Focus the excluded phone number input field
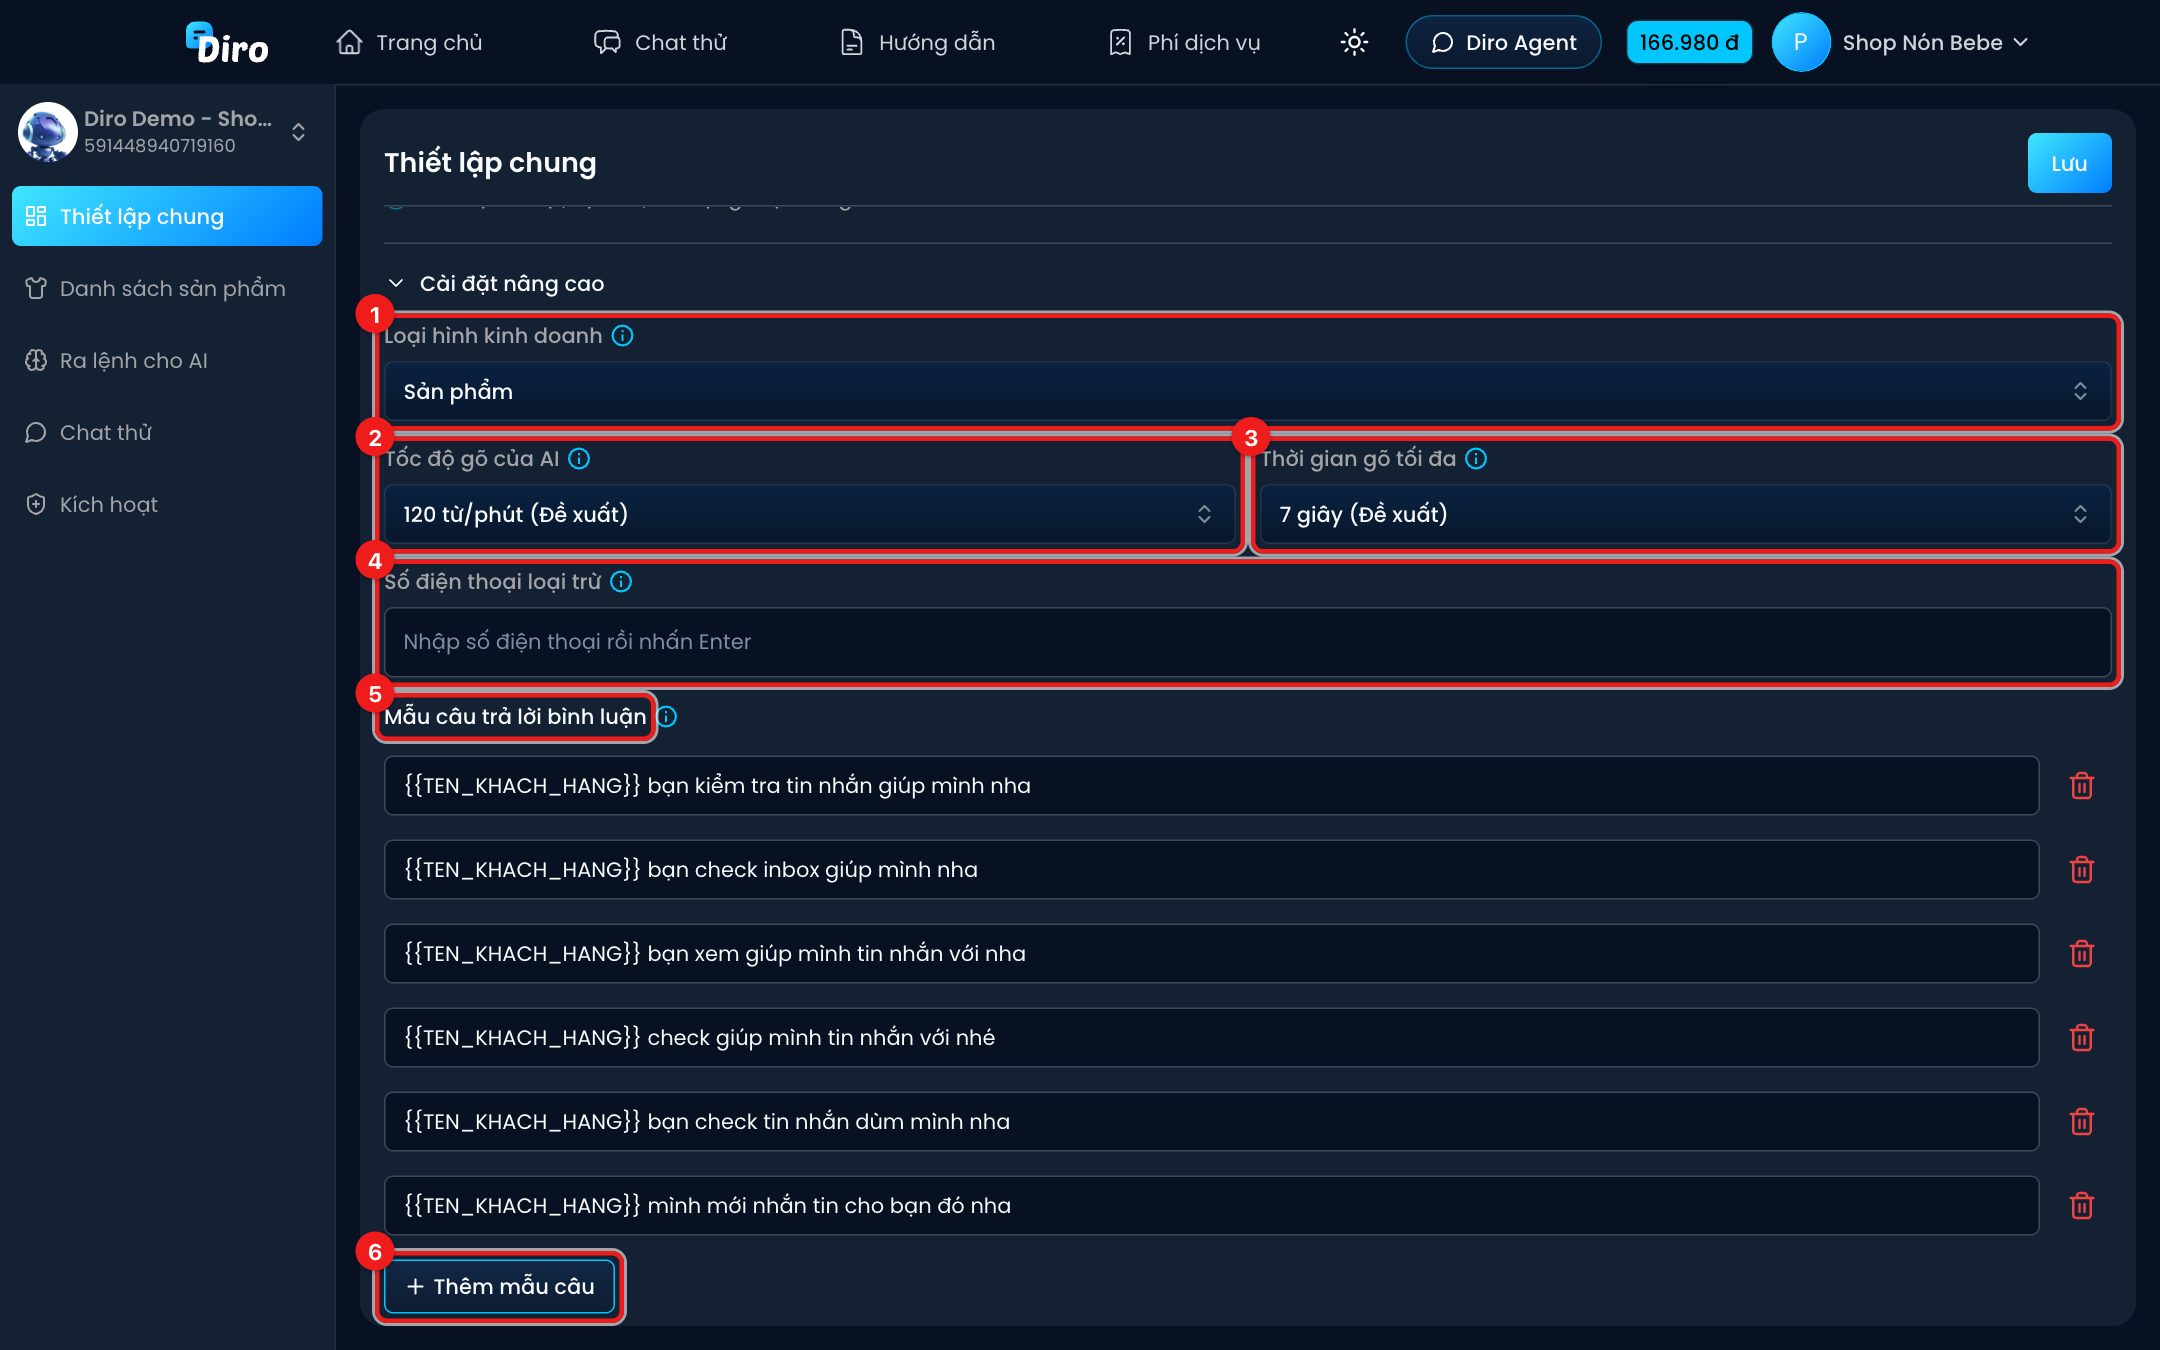 click(x=1247, y=642)
